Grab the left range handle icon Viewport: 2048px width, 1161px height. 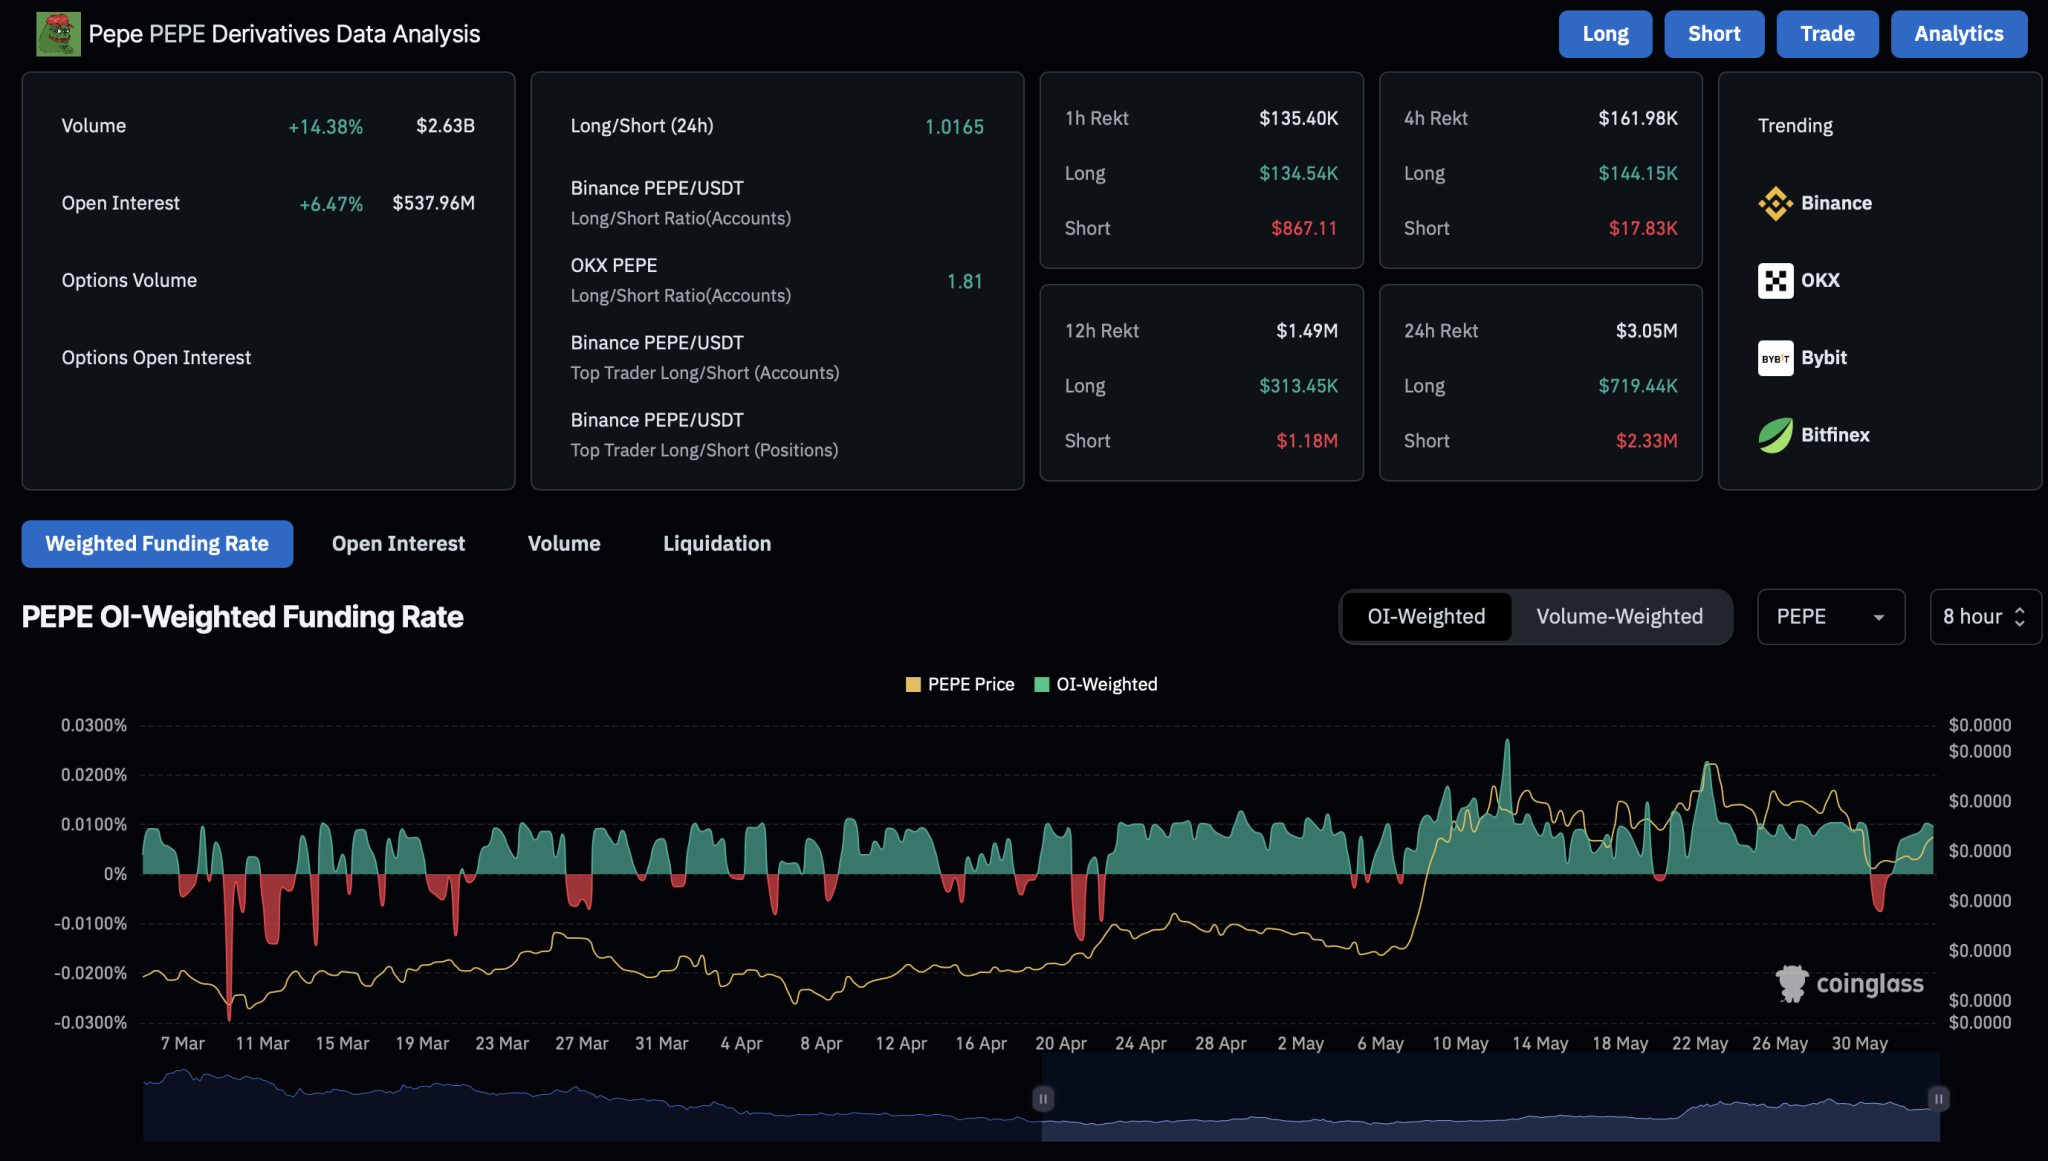(1043, 1099)
